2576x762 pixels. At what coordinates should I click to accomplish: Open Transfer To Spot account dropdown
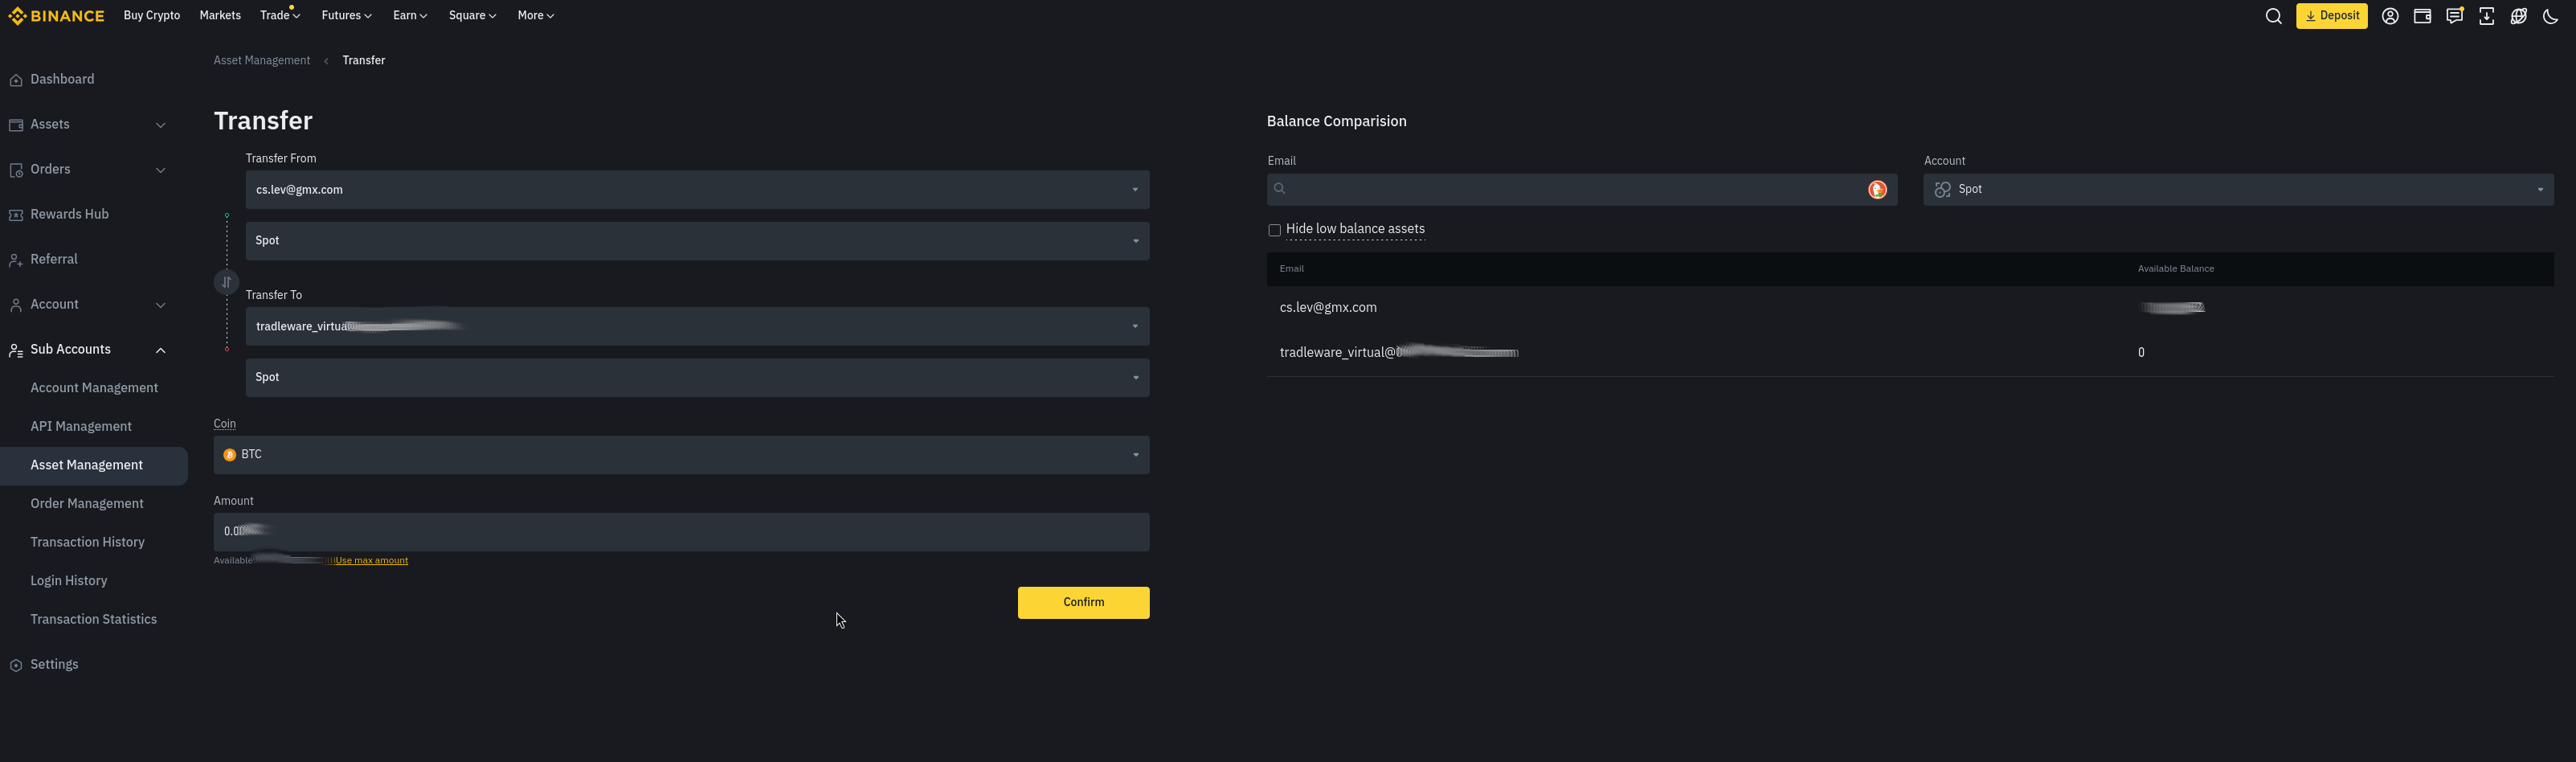(697, 378)
